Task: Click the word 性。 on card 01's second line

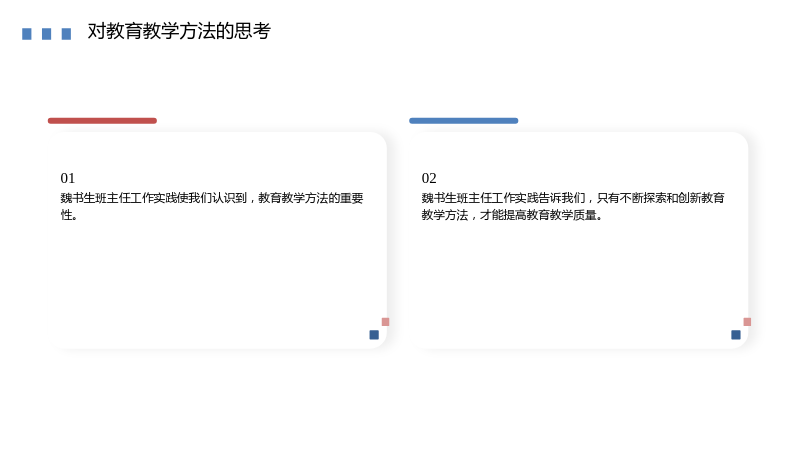Action: click(x=69, y=215)
